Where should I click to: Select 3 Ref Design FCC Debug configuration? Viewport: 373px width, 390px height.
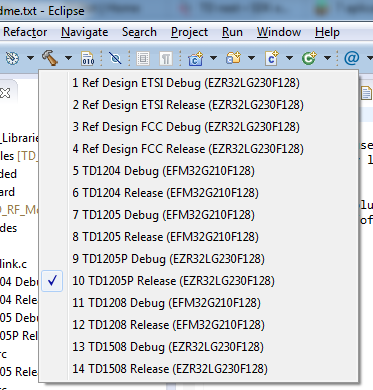tap(199, 127)
